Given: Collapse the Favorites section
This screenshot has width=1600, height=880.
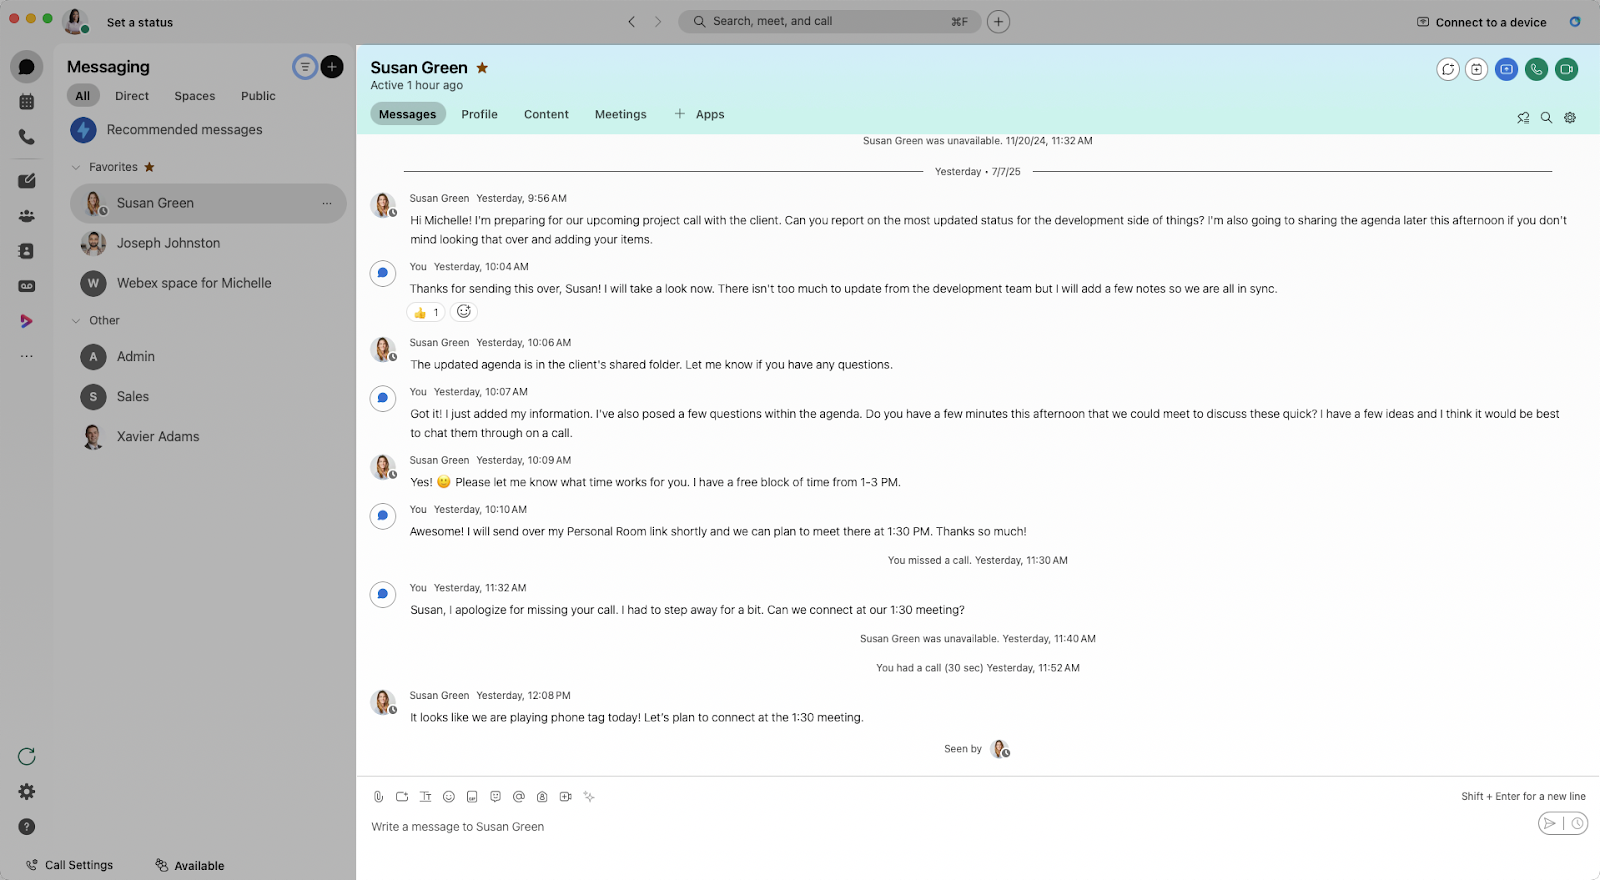Looking at the screenshot, I should click(x=76, y=167).
